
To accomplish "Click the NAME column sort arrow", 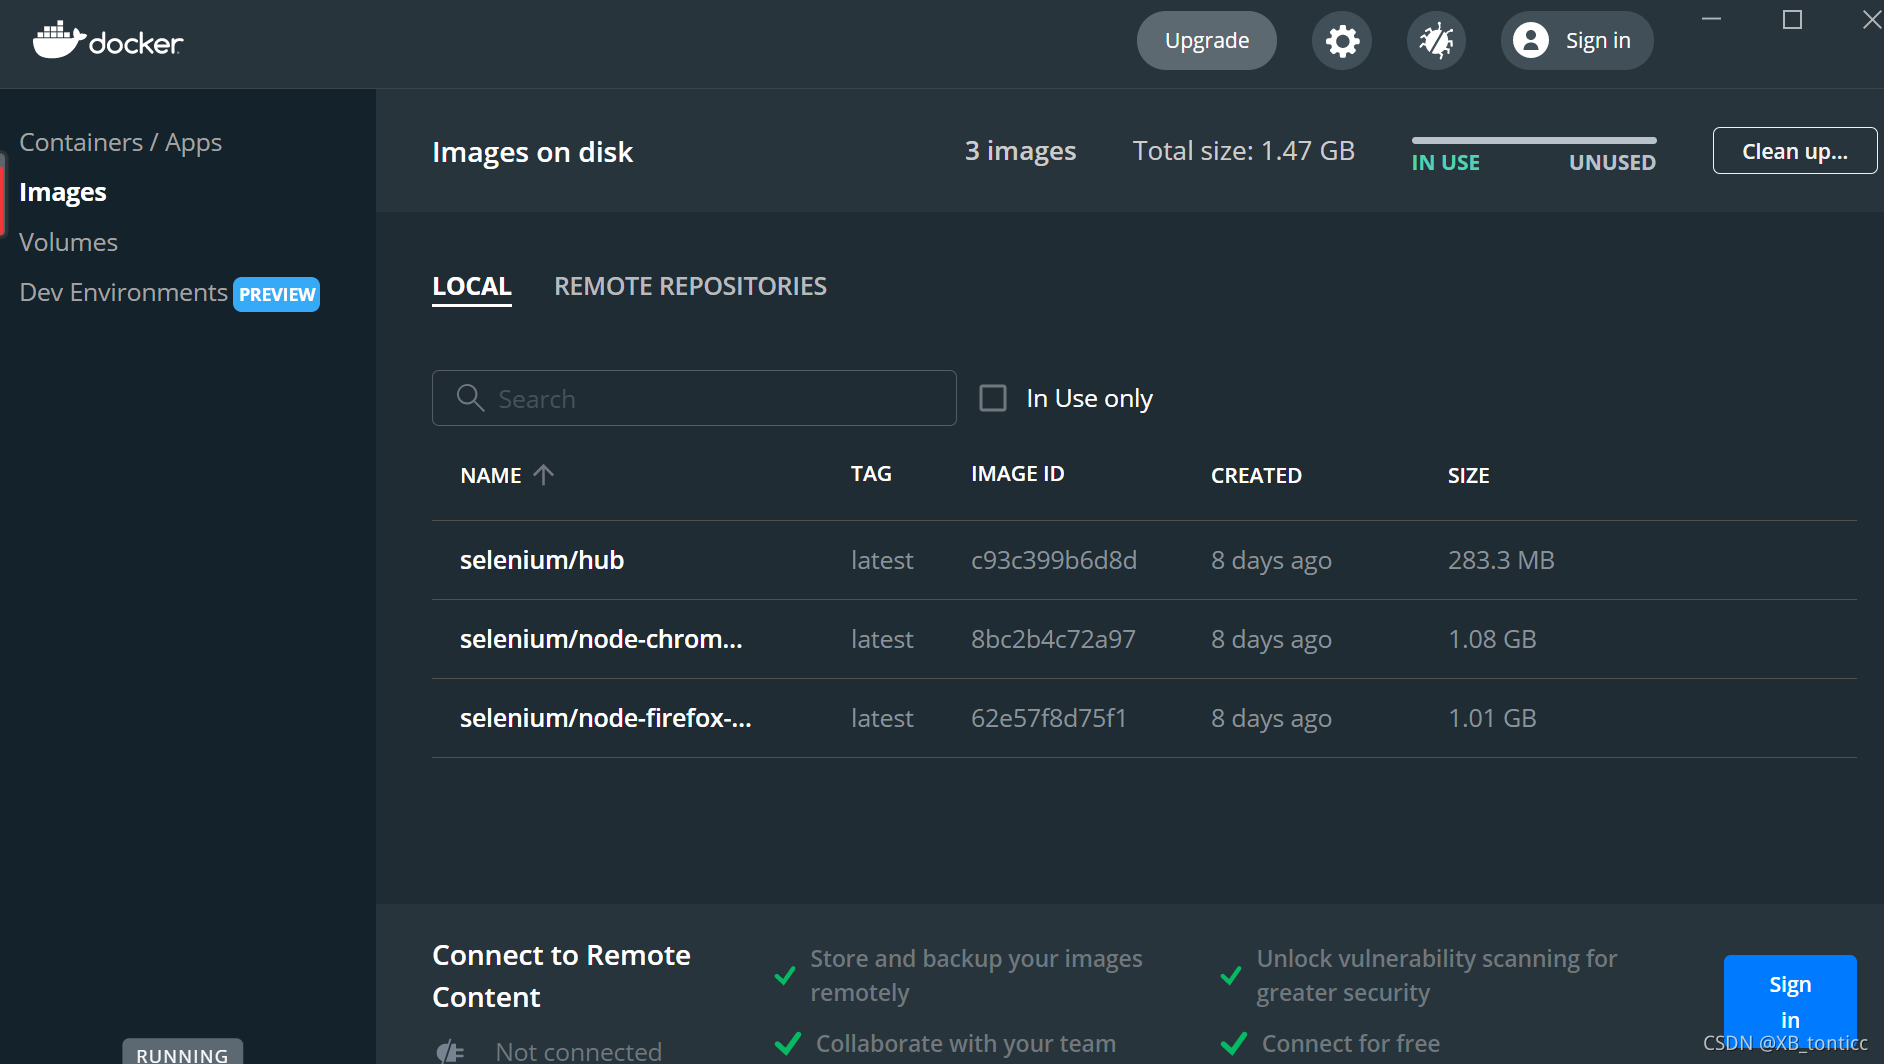I will click(x=544, y=475).
